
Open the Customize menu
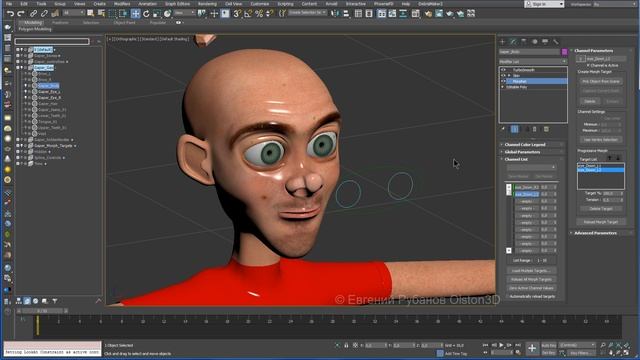260,4
